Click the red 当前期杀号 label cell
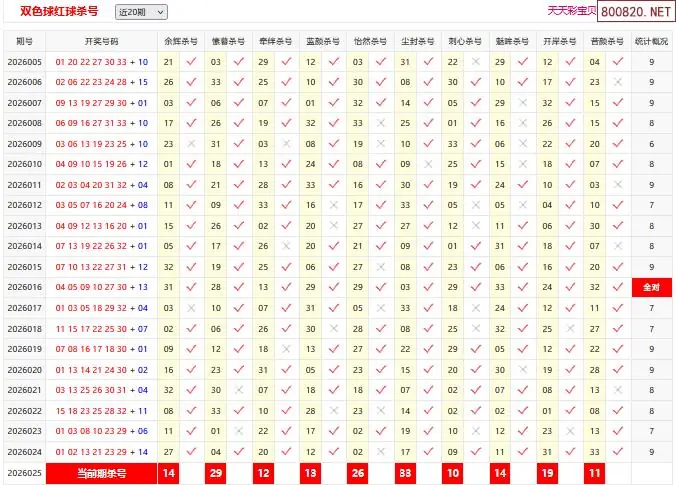 coord(101,472)
